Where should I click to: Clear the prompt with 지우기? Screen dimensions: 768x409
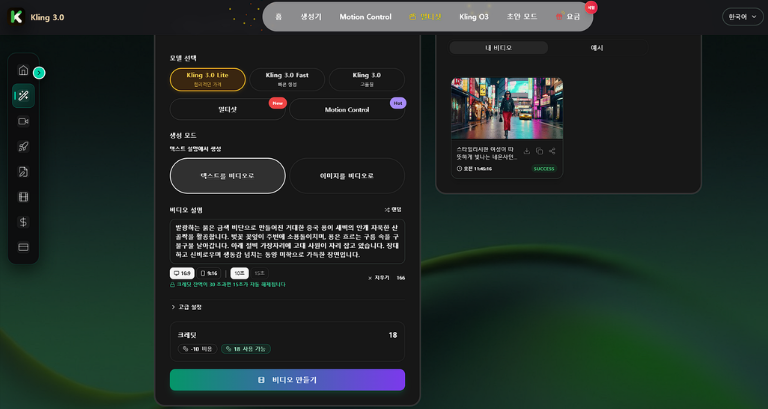coord(379,278)
